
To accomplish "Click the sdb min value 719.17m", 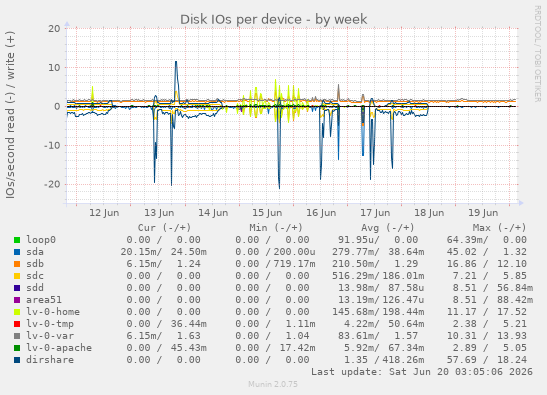I will pyautogui.click(x=294, y=264).
